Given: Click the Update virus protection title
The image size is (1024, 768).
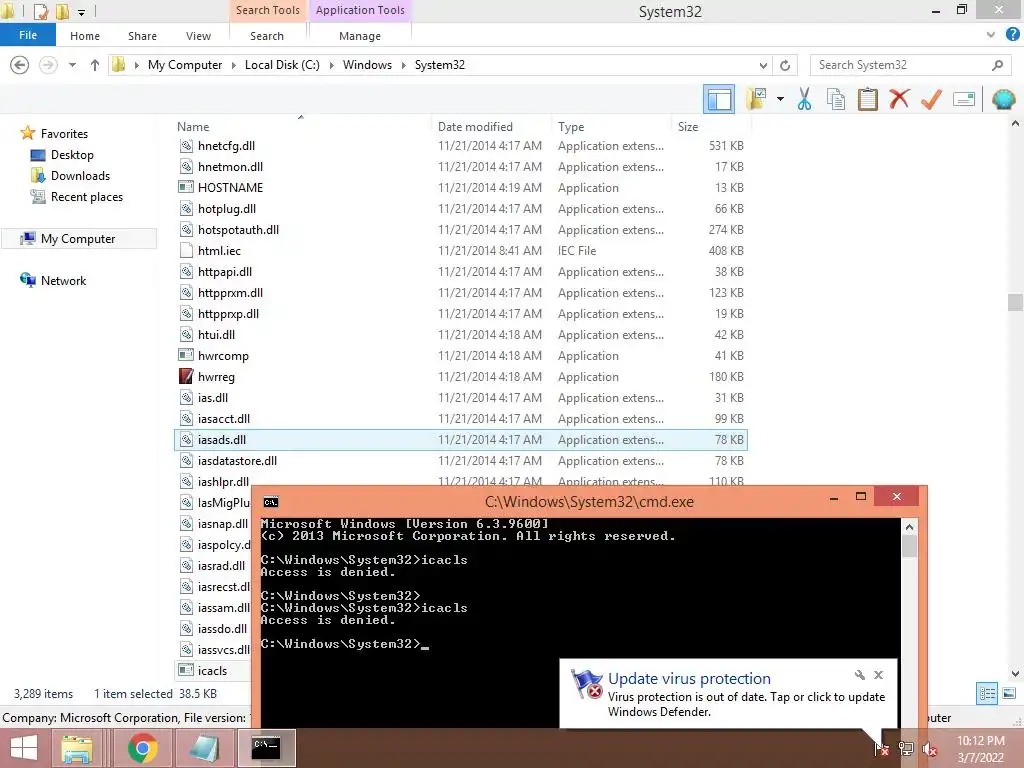Looking at the screenshot, I should tap(689, 679).
